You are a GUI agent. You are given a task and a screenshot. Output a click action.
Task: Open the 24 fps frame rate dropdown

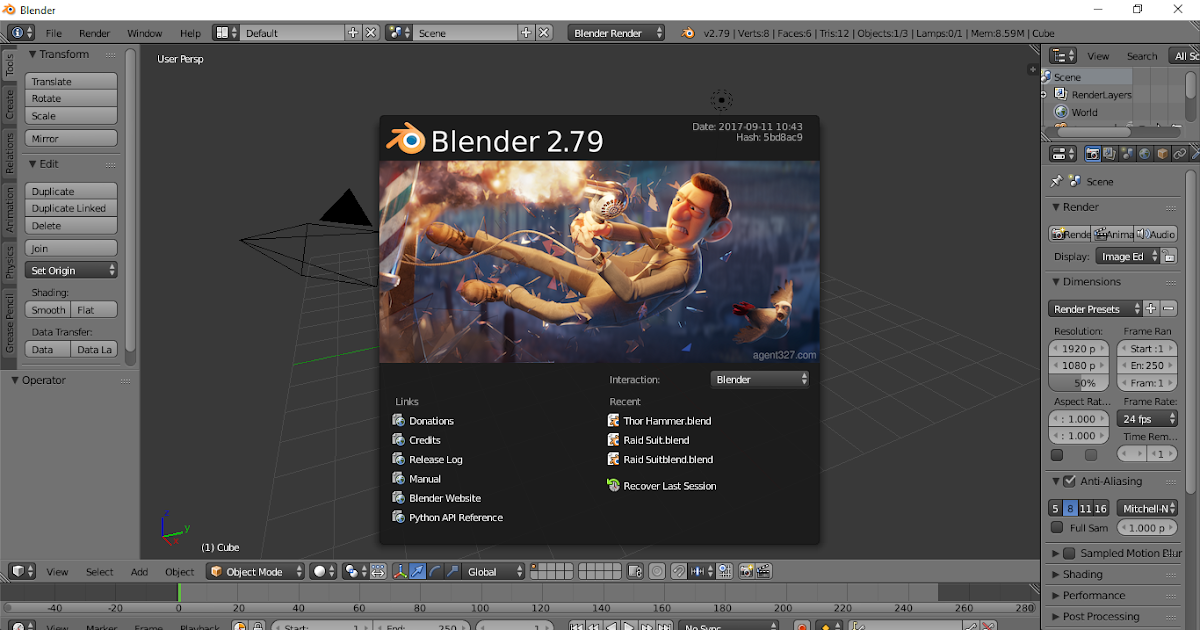pyautogui.click(x=1146, y=419)
